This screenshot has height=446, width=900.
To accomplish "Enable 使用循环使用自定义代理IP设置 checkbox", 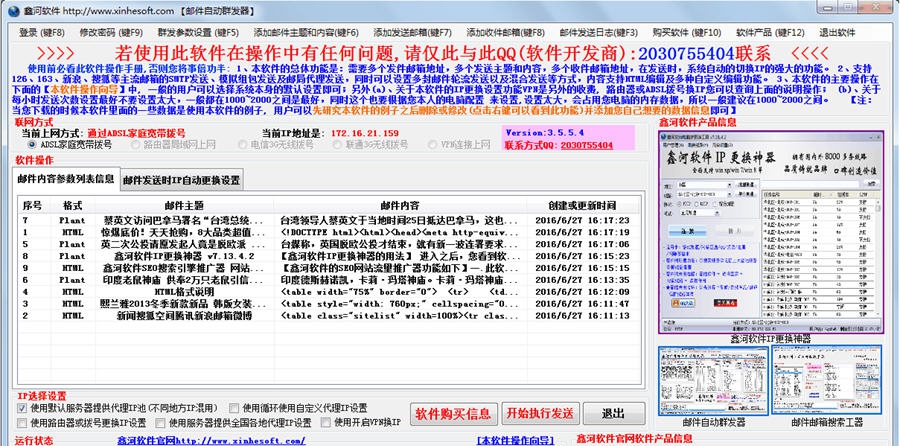I will click(x=234, y=408).
